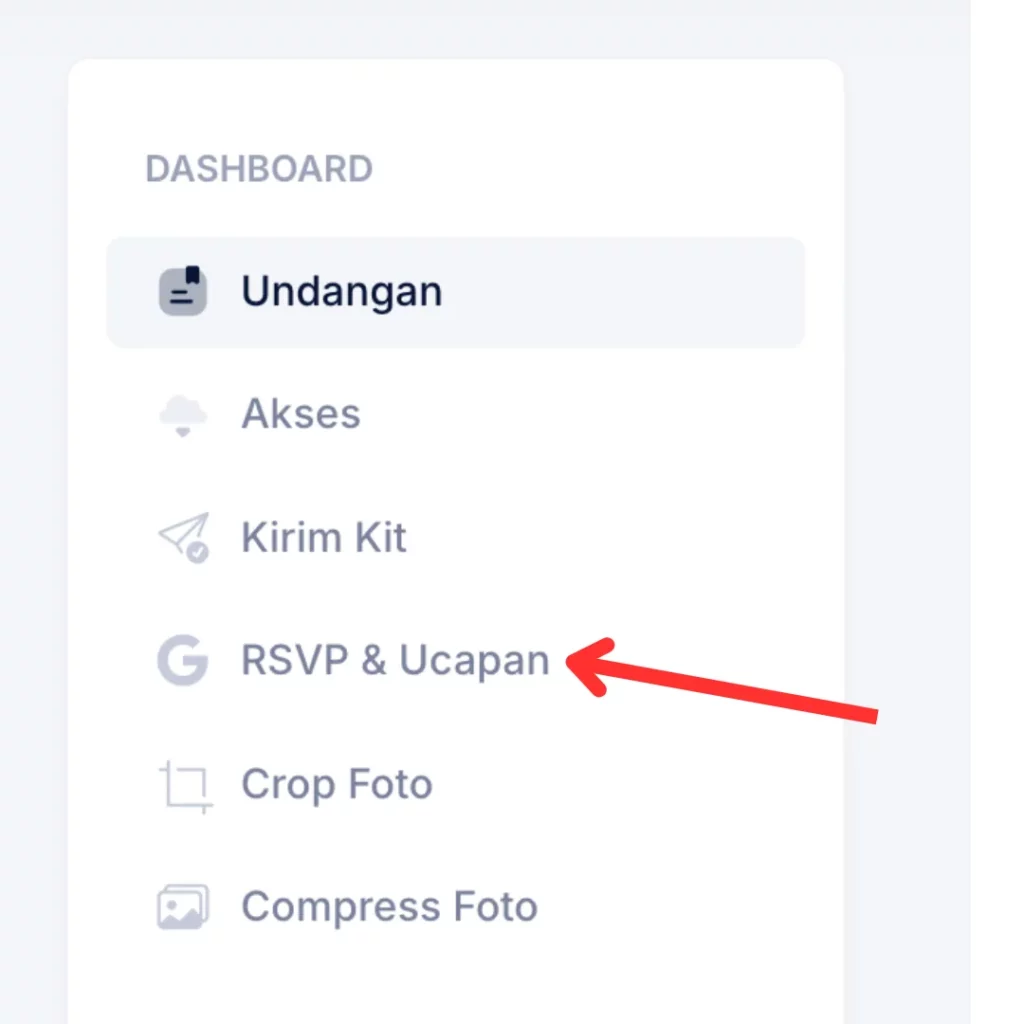Go to RSVP & Ucapan label
The width and height of the screenshot is (1024, 1024).
[396, 660]
